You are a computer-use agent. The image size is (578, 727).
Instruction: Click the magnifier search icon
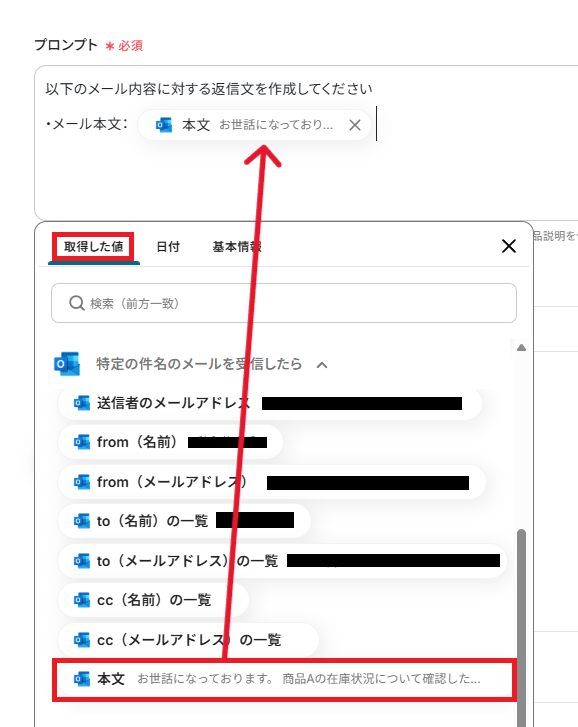pos(76,303)
